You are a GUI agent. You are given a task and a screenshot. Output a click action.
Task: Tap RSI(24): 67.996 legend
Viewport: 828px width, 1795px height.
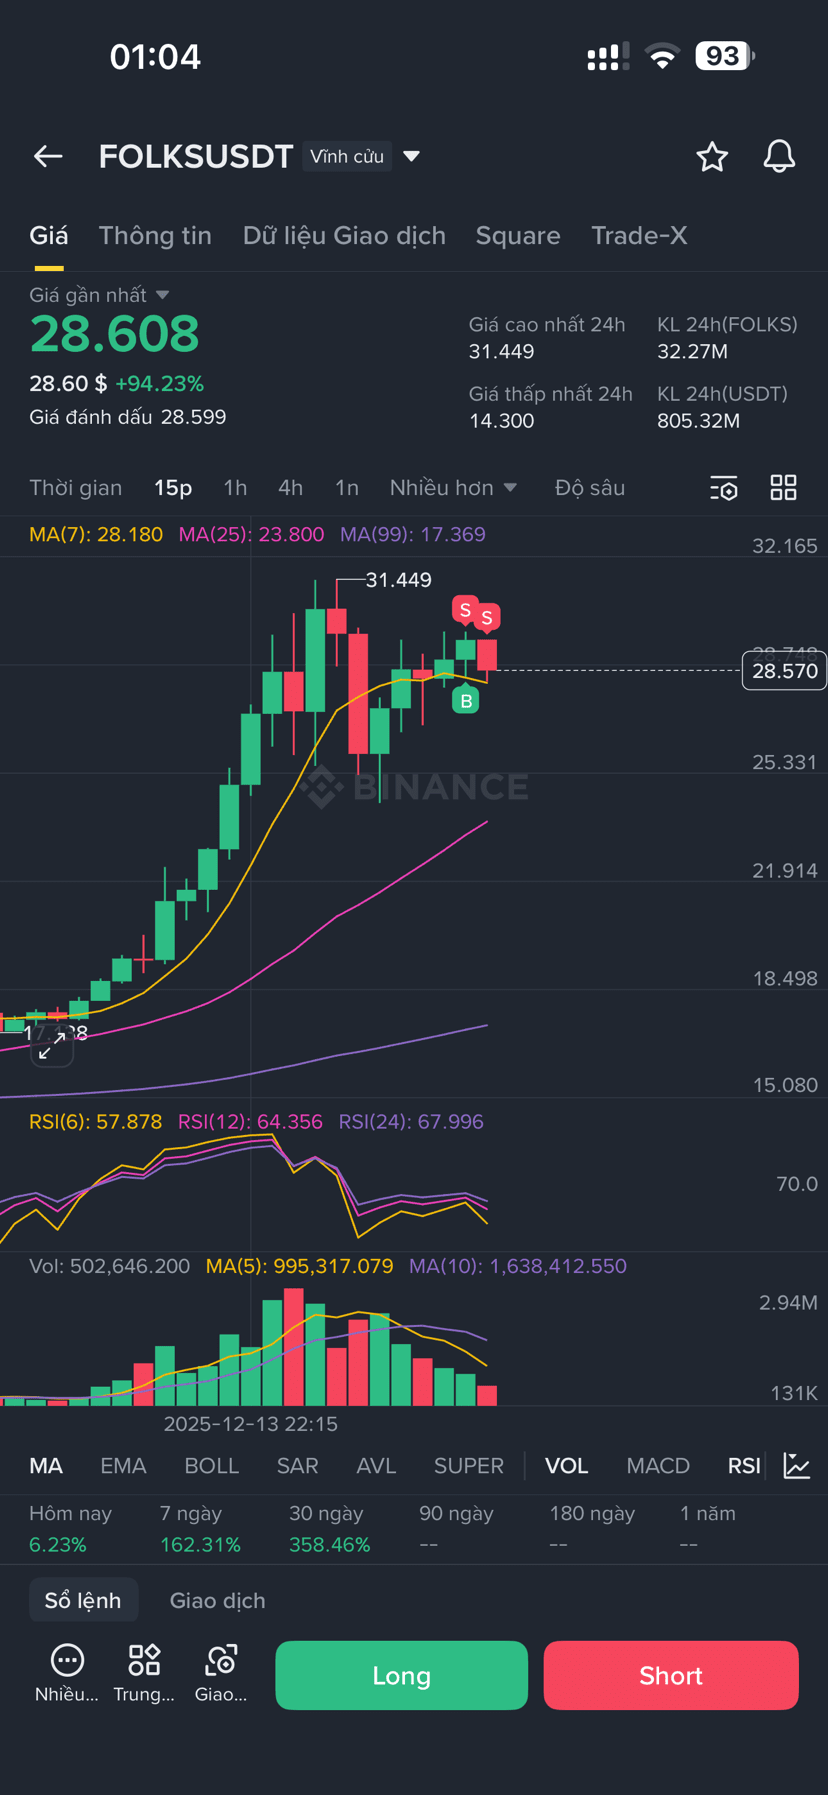(x=411, y=1121)
